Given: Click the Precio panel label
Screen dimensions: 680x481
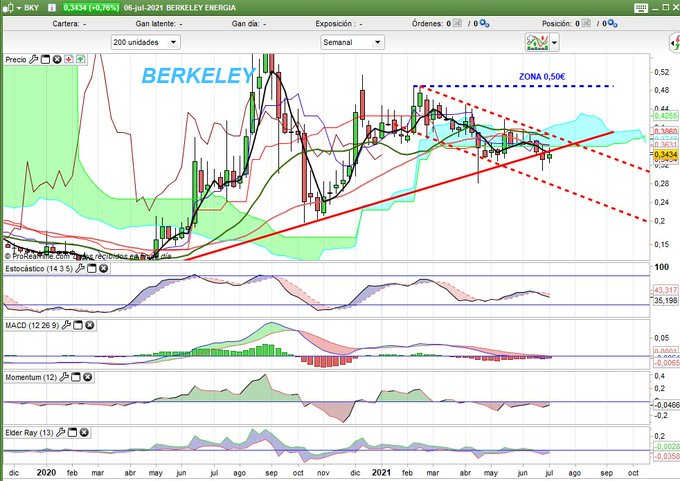Looking at the screenshot, I should (x=16, y=60).
